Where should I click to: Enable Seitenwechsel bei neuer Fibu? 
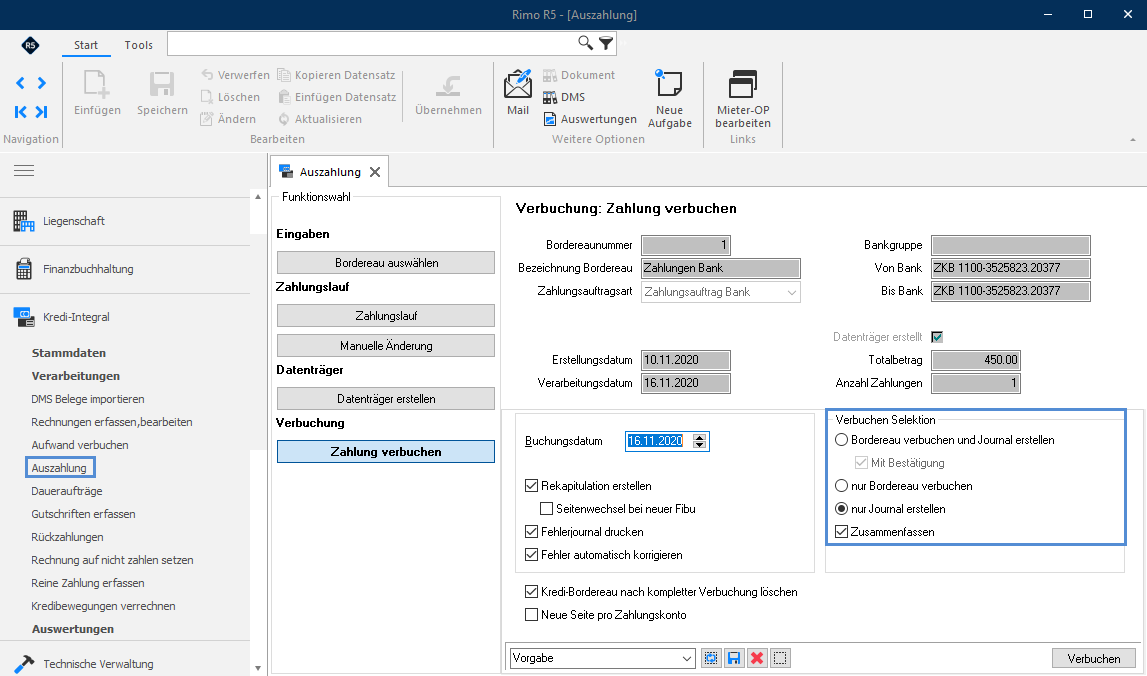(546, 508)
